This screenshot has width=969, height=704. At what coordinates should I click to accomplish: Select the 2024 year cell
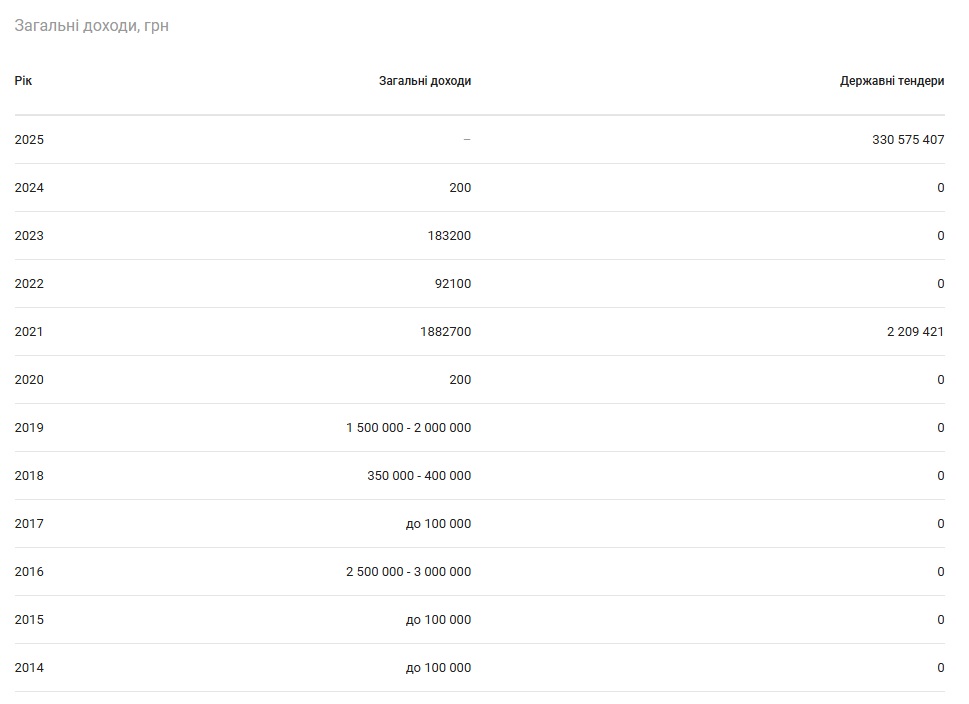point(29,188)
